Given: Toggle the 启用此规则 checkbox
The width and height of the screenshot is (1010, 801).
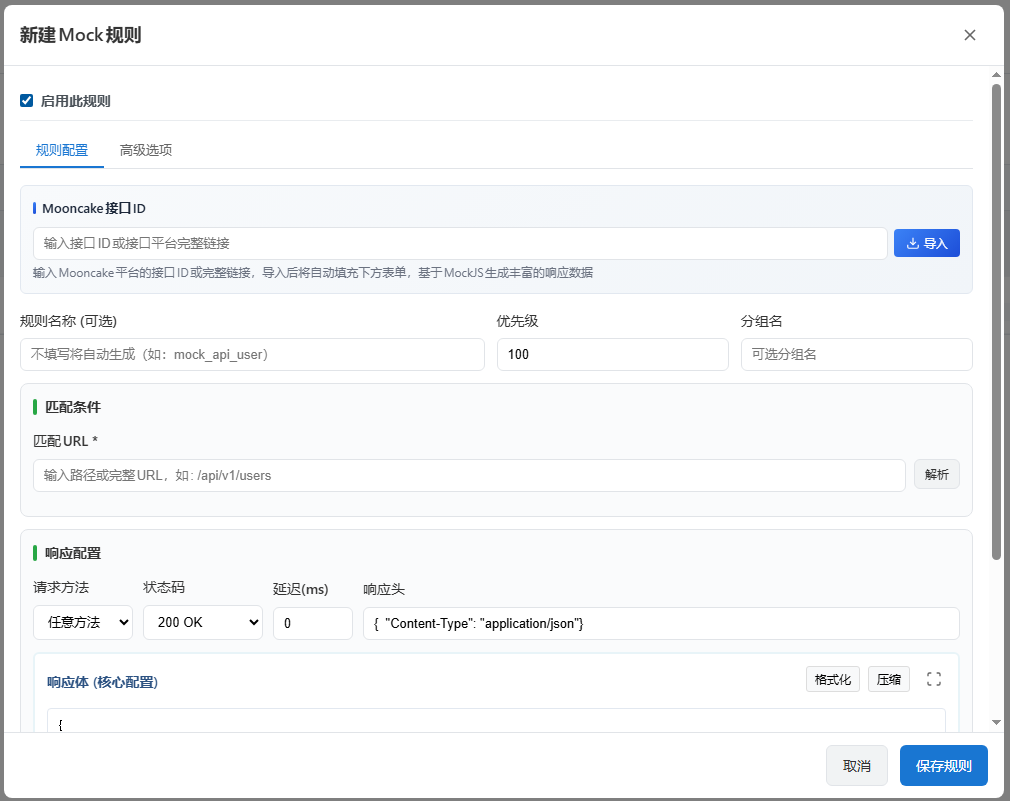Looking at the screenshot, I should pyautogui.click(x=26, y=100).
